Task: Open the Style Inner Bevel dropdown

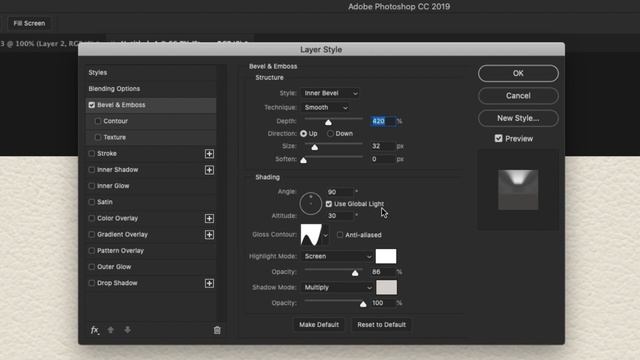Action: 330,93
